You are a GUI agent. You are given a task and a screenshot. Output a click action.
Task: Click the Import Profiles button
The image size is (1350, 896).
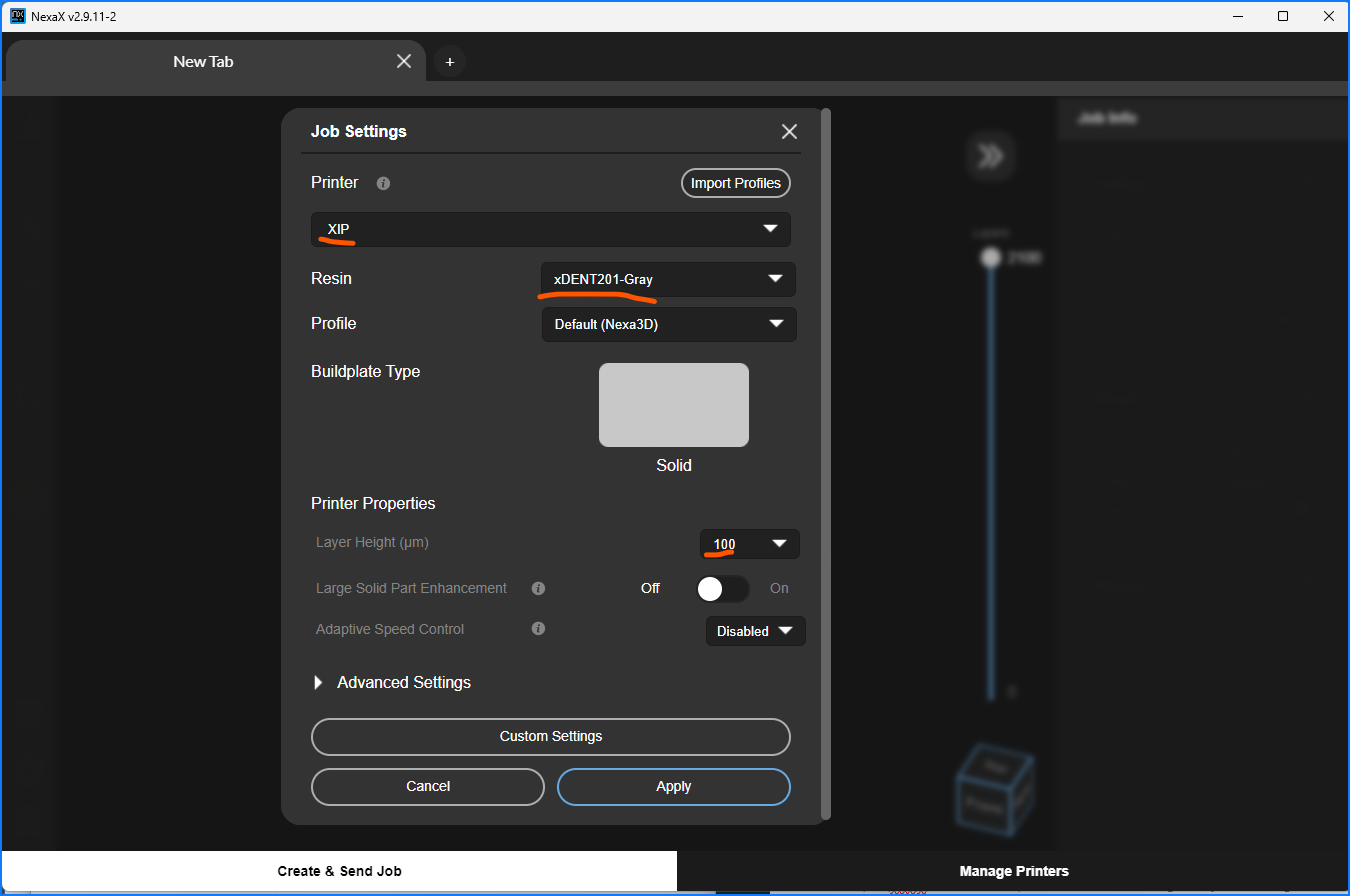(736, 183)
